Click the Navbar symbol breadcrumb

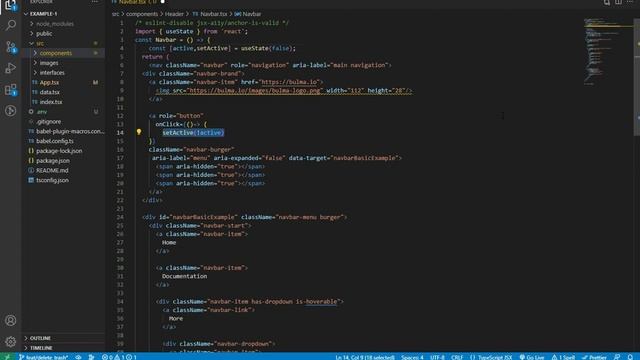pyautogui.click(x=248, y=14)
